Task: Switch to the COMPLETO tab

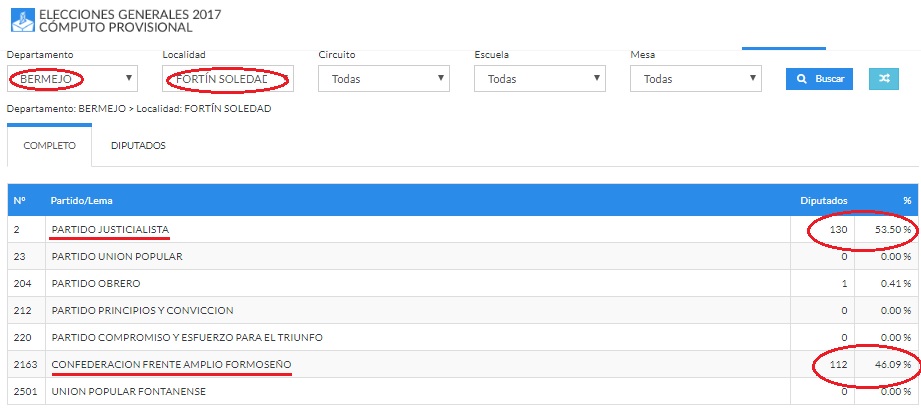Action: (49, 146)
